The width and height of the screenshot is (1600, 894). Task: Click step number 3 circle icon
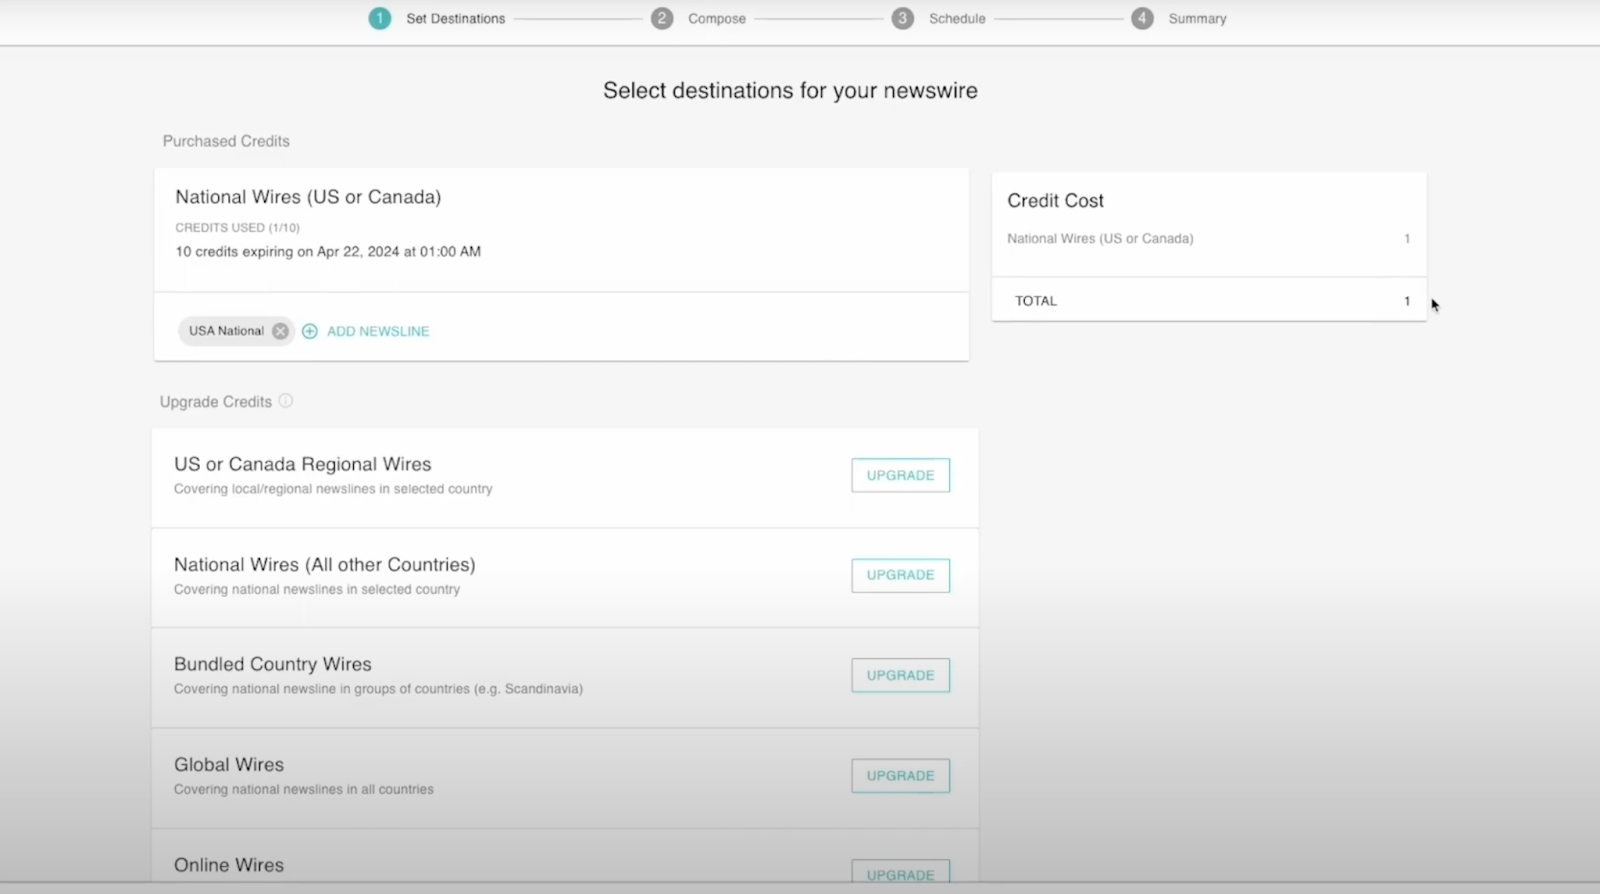point(903,18)
